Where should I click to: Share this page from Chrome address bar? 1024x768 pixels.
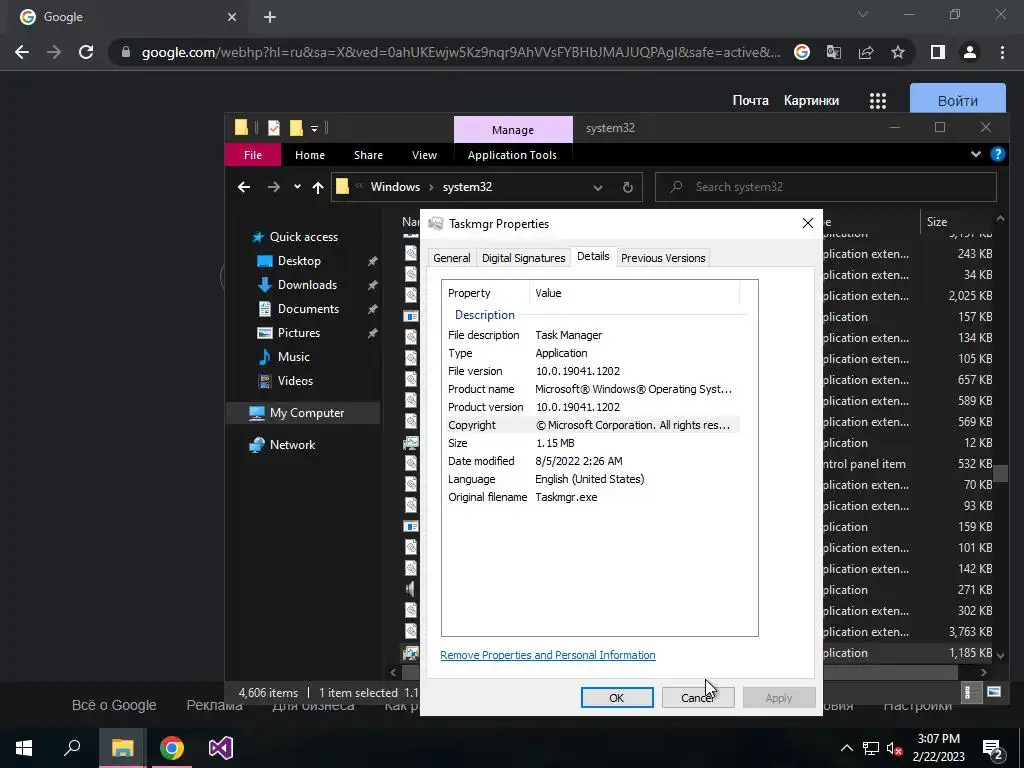coord(866,52)
